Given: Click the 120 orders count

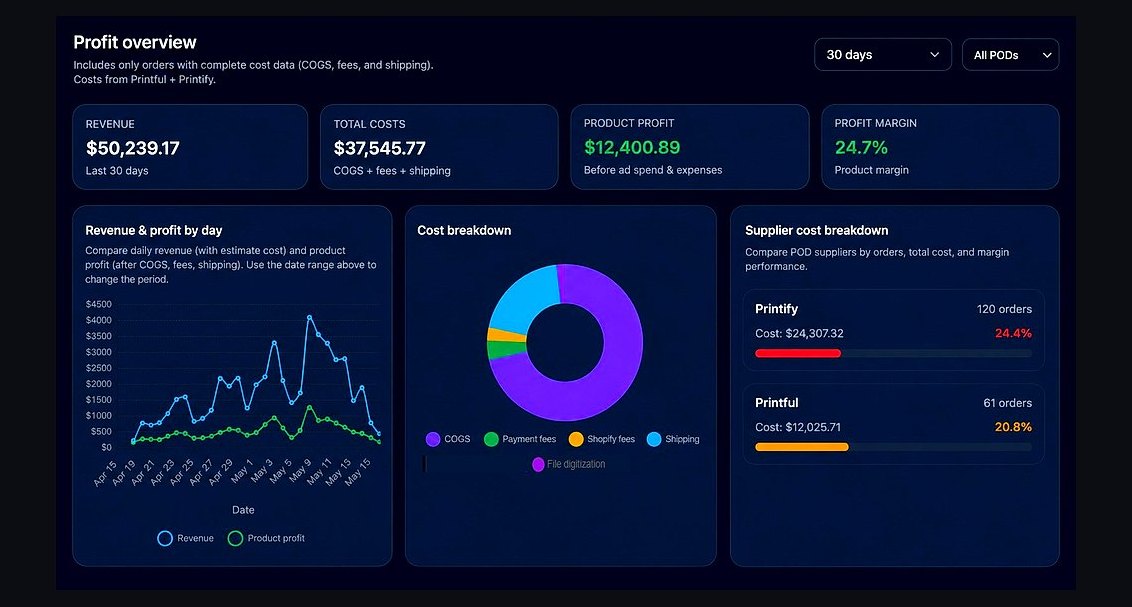Looking at the screenshot, I should pos(1004,309).
